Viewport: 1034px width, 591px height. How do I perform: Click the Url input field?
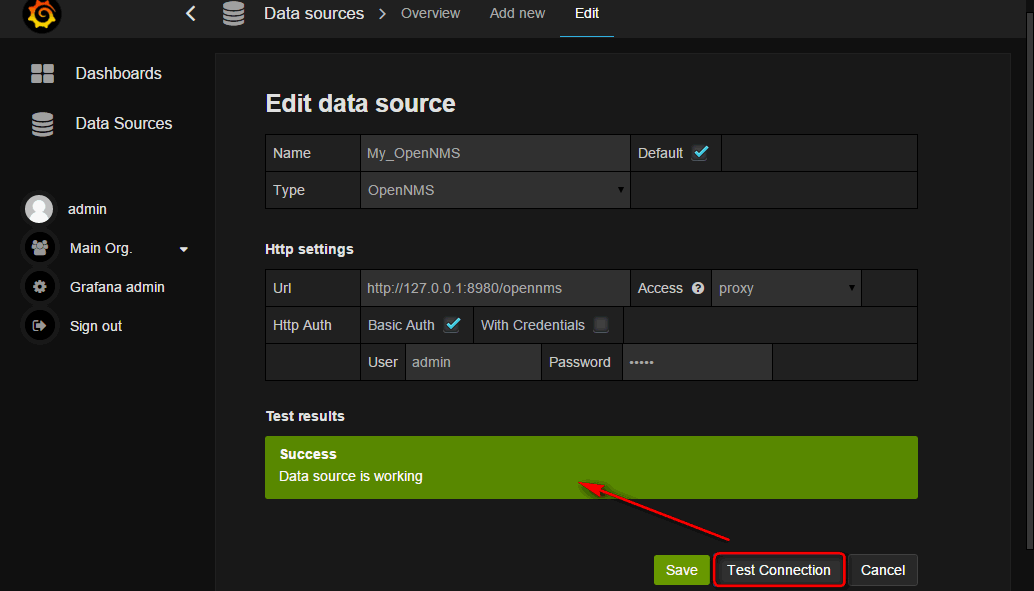pyautogui.click(x=495, y=288)
